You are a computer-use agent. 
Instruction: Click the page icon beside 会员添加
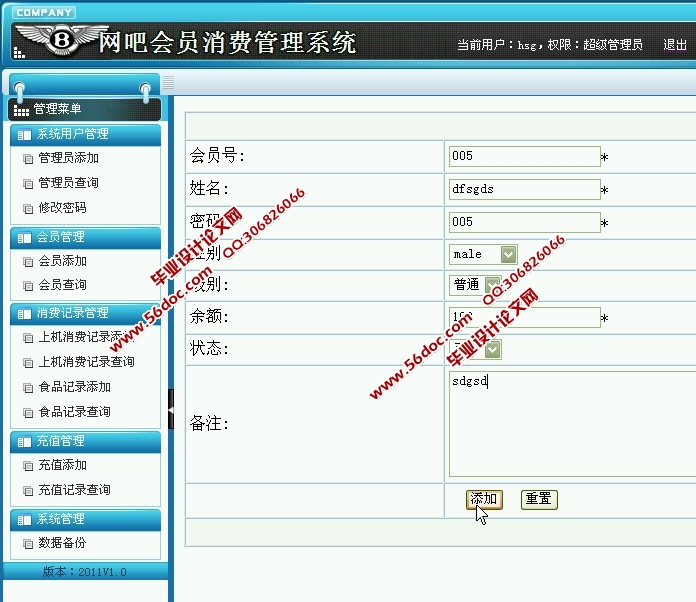tap(28, 261)
